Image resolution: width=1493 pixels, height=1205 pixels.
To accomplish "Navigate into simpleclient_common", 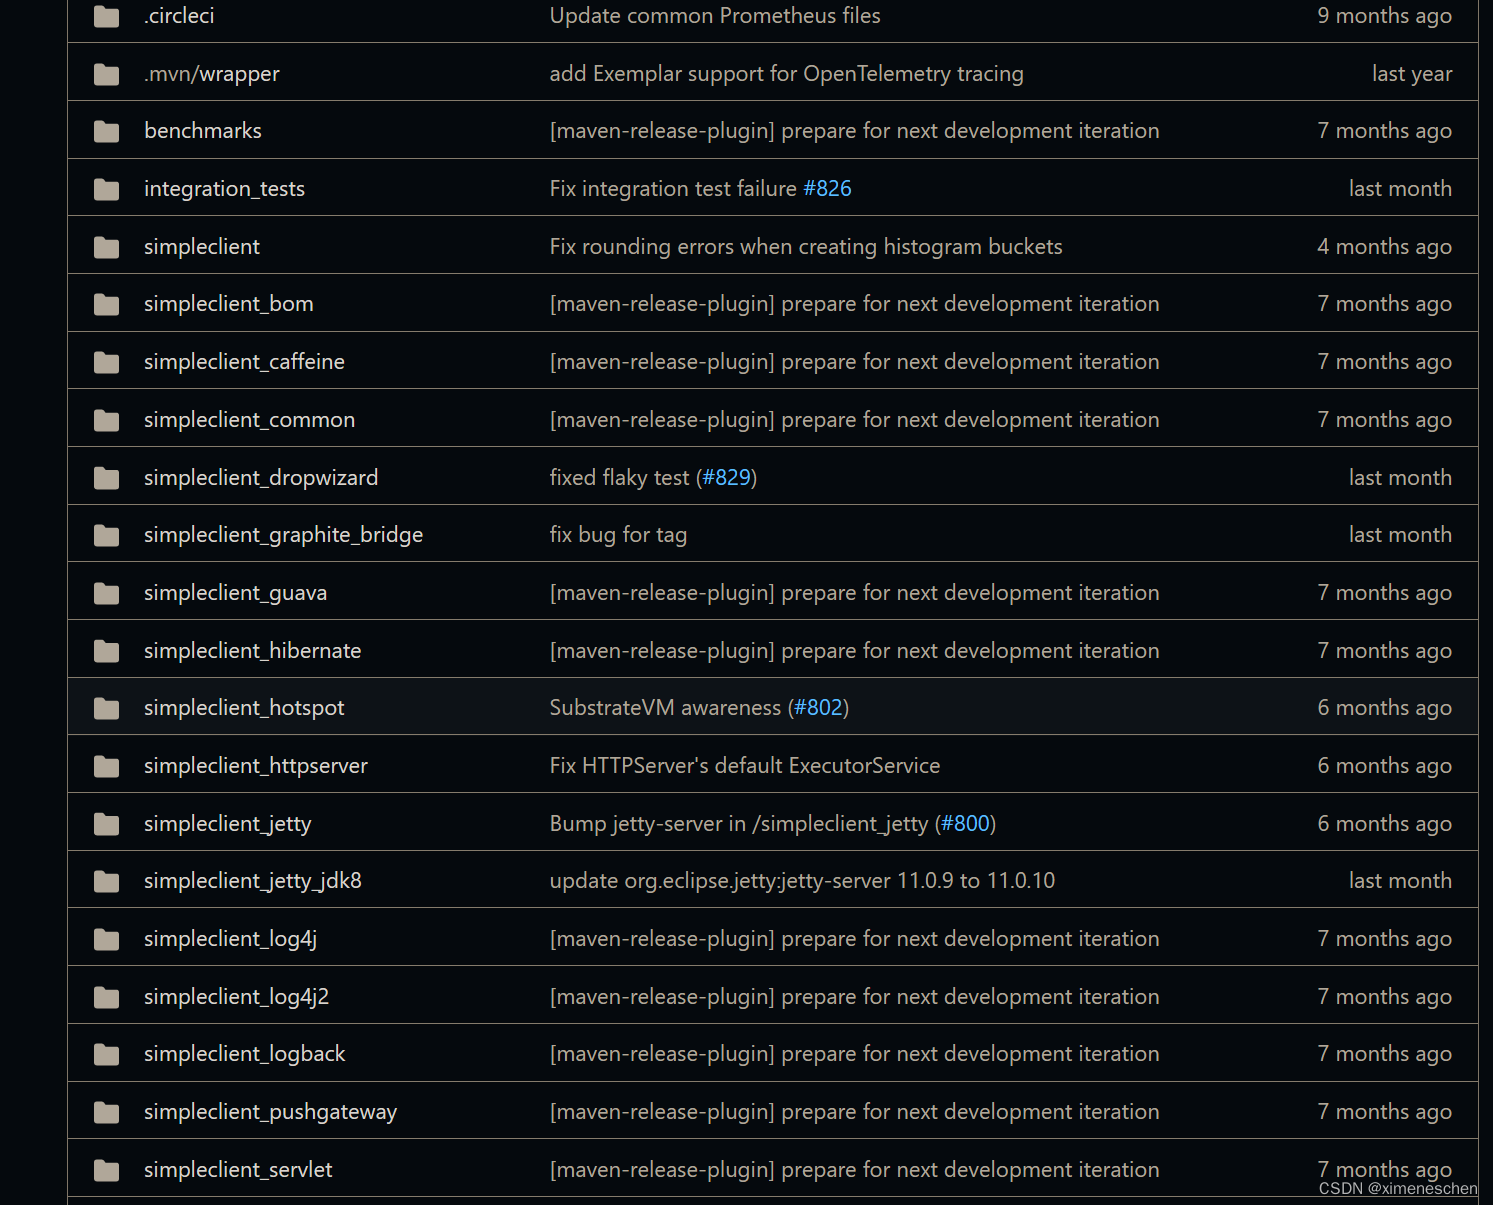I will point(249,420).
